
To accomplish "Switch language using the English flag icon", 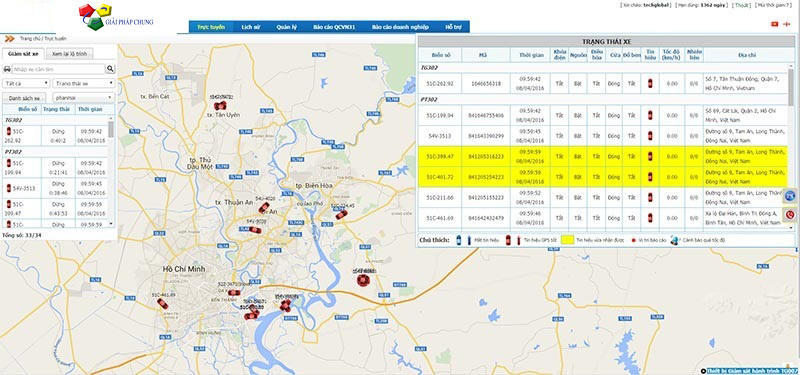I will click(786, 24).
